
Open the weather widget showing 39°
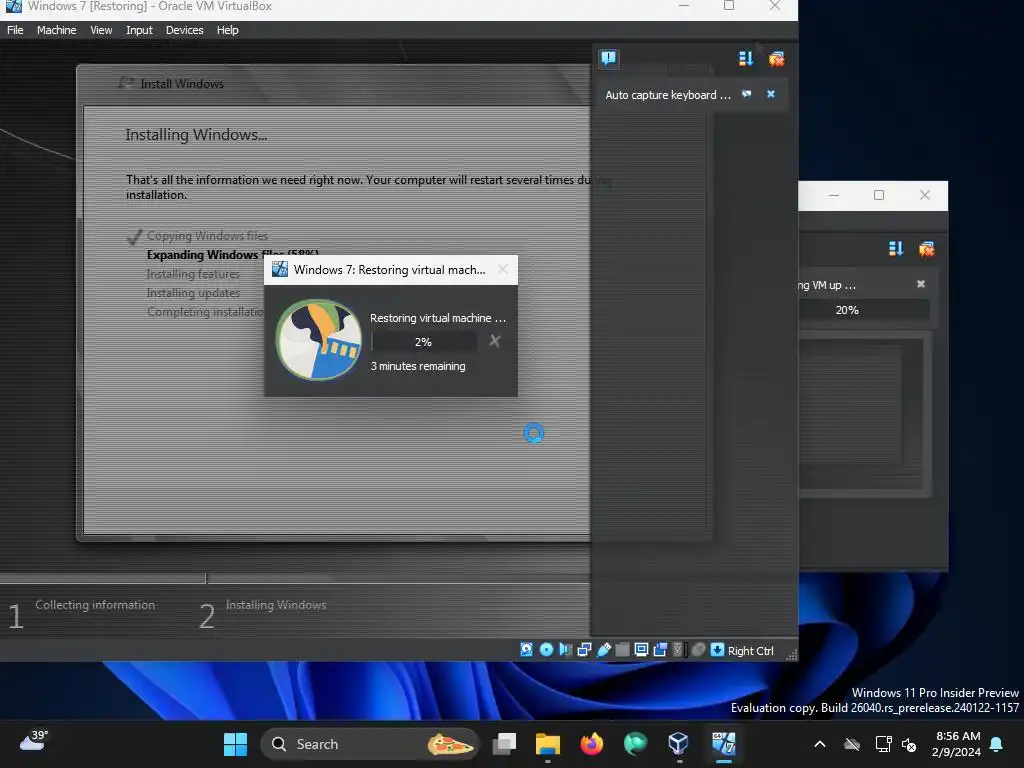pyautogui.click(x=34, y=741)
